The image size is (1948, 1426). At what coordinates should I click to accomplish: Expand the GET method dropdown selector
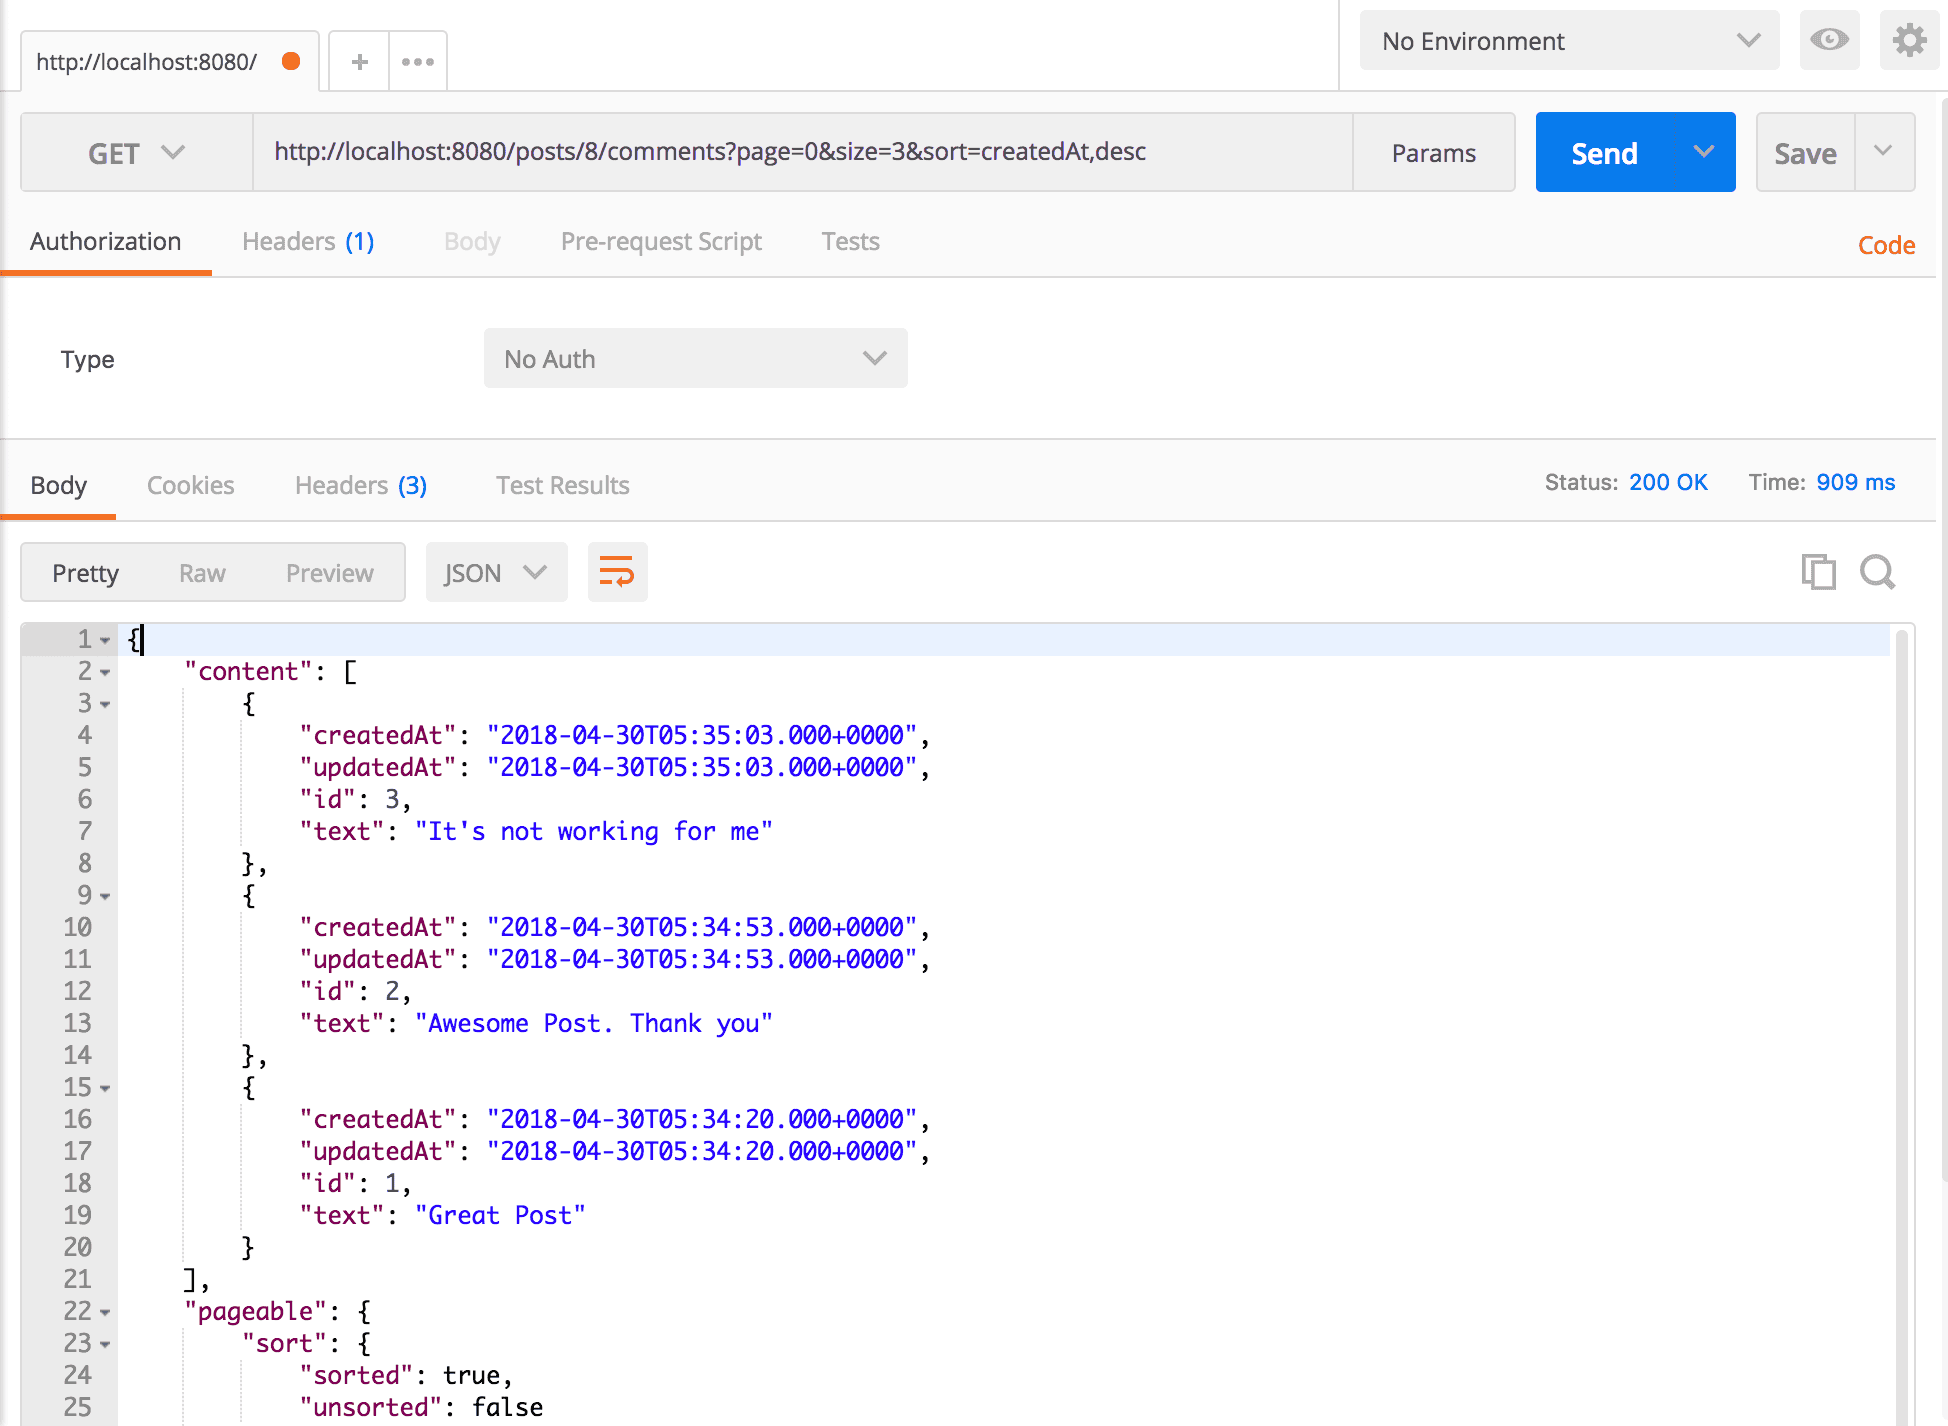[135, 151]
